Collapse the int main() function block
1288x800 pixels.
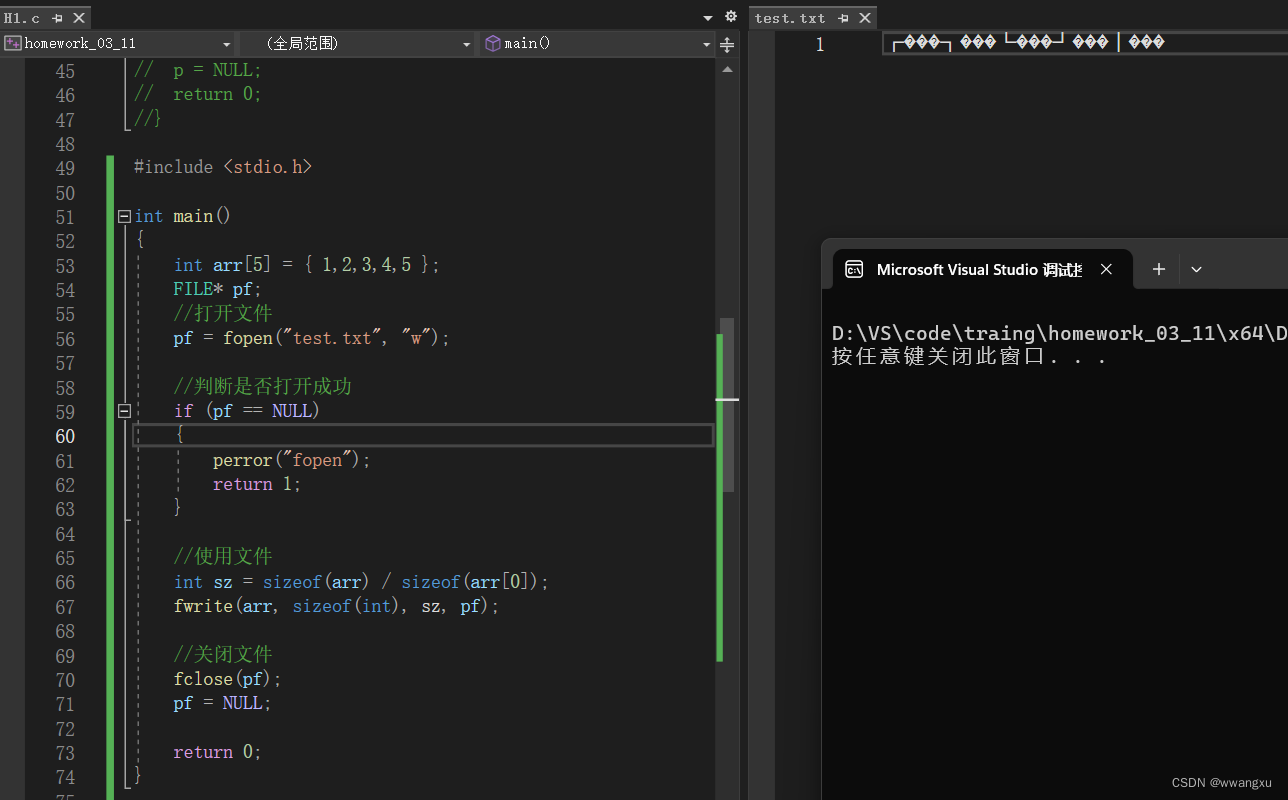point(124,216)
